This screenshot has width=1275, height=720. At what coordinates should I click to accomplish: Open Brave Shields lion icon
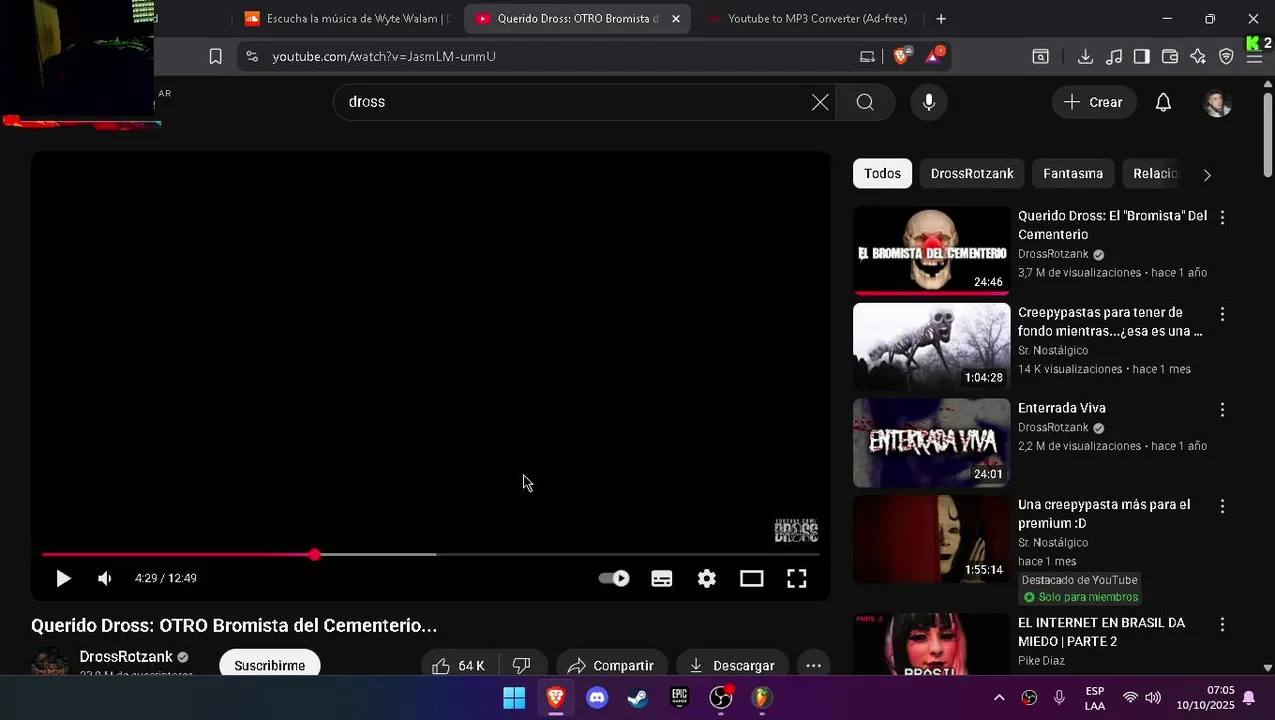[x=902, y=56]
